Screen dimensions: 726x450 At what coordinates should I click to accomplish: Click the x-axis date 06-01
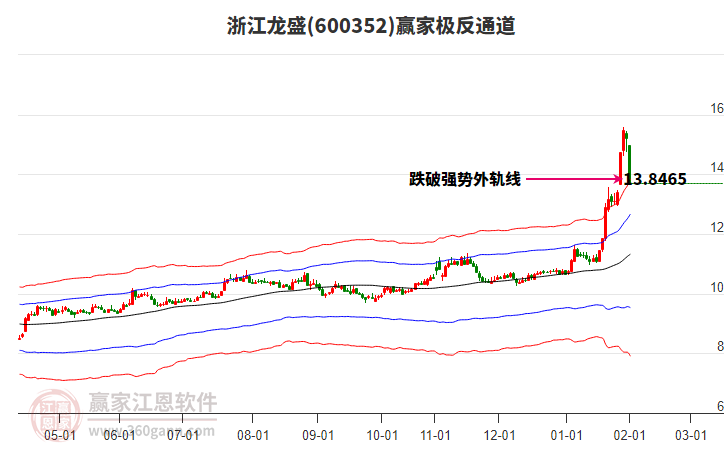pyautogui.click(x=119, y=435)
